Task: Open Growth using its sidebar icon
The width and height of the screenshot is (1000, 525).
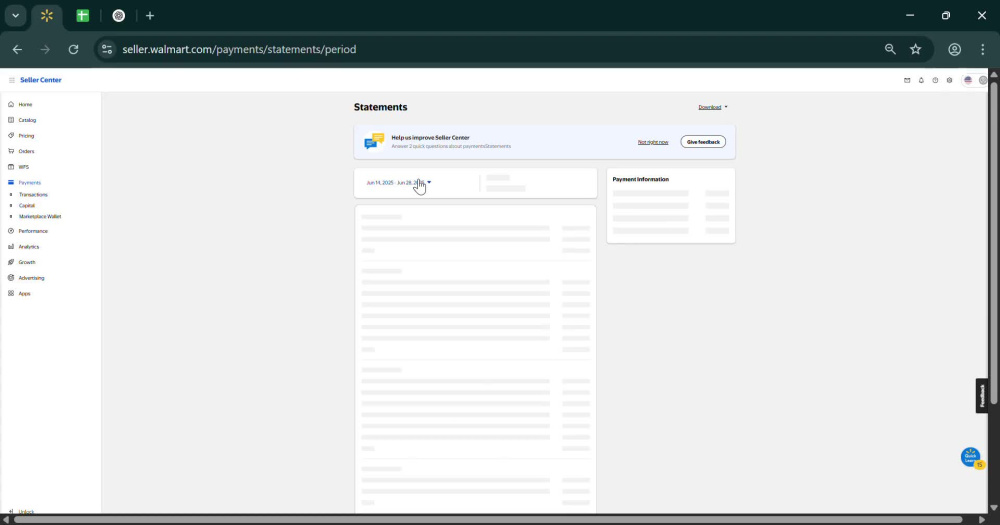Action: click(x=11, y=262)
